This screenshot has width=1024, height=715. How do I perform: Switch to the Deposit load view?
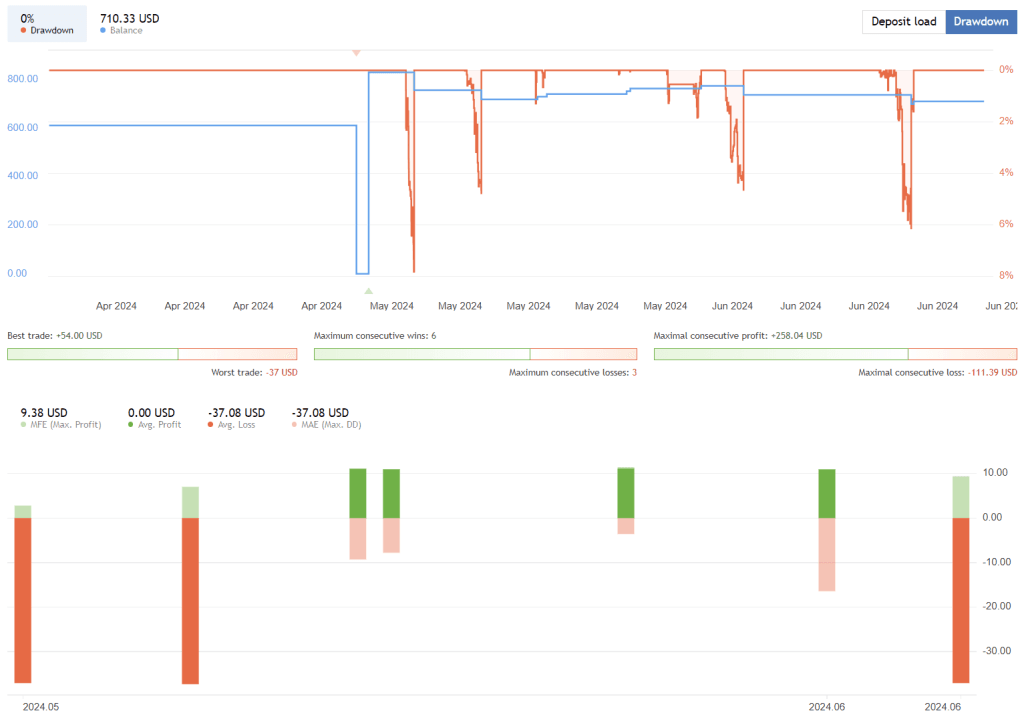[x=903, y=21]
